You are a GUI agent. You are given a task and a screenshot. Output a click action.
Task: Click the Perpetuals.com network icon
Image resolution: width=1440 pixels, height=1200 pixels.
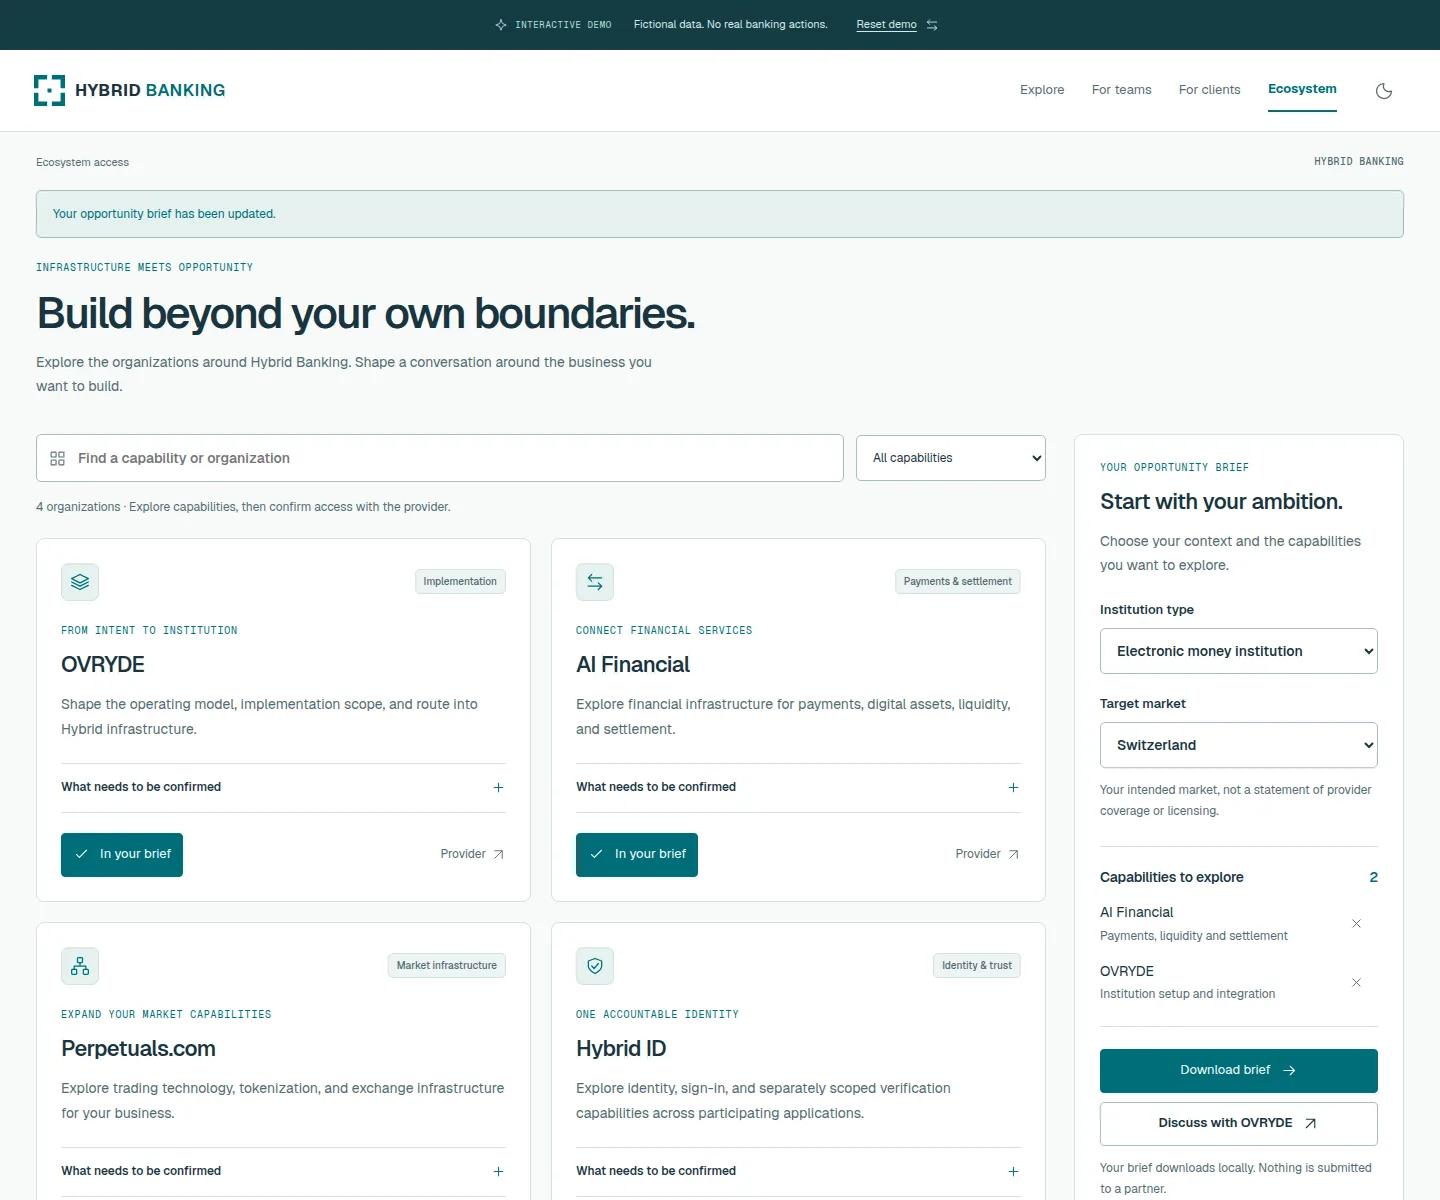tap(80, 966)
